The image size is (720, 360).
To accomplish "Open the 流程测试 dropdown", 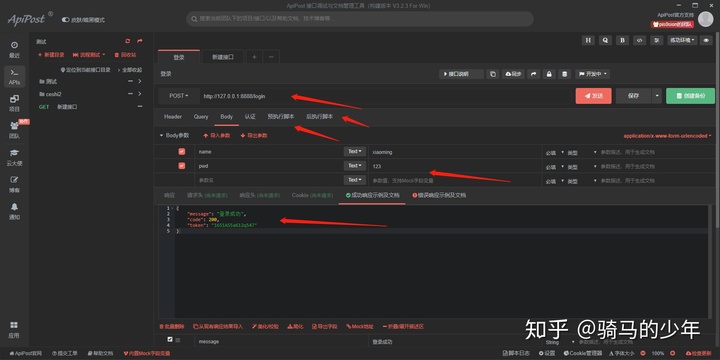I will click(x=89, y=55).
